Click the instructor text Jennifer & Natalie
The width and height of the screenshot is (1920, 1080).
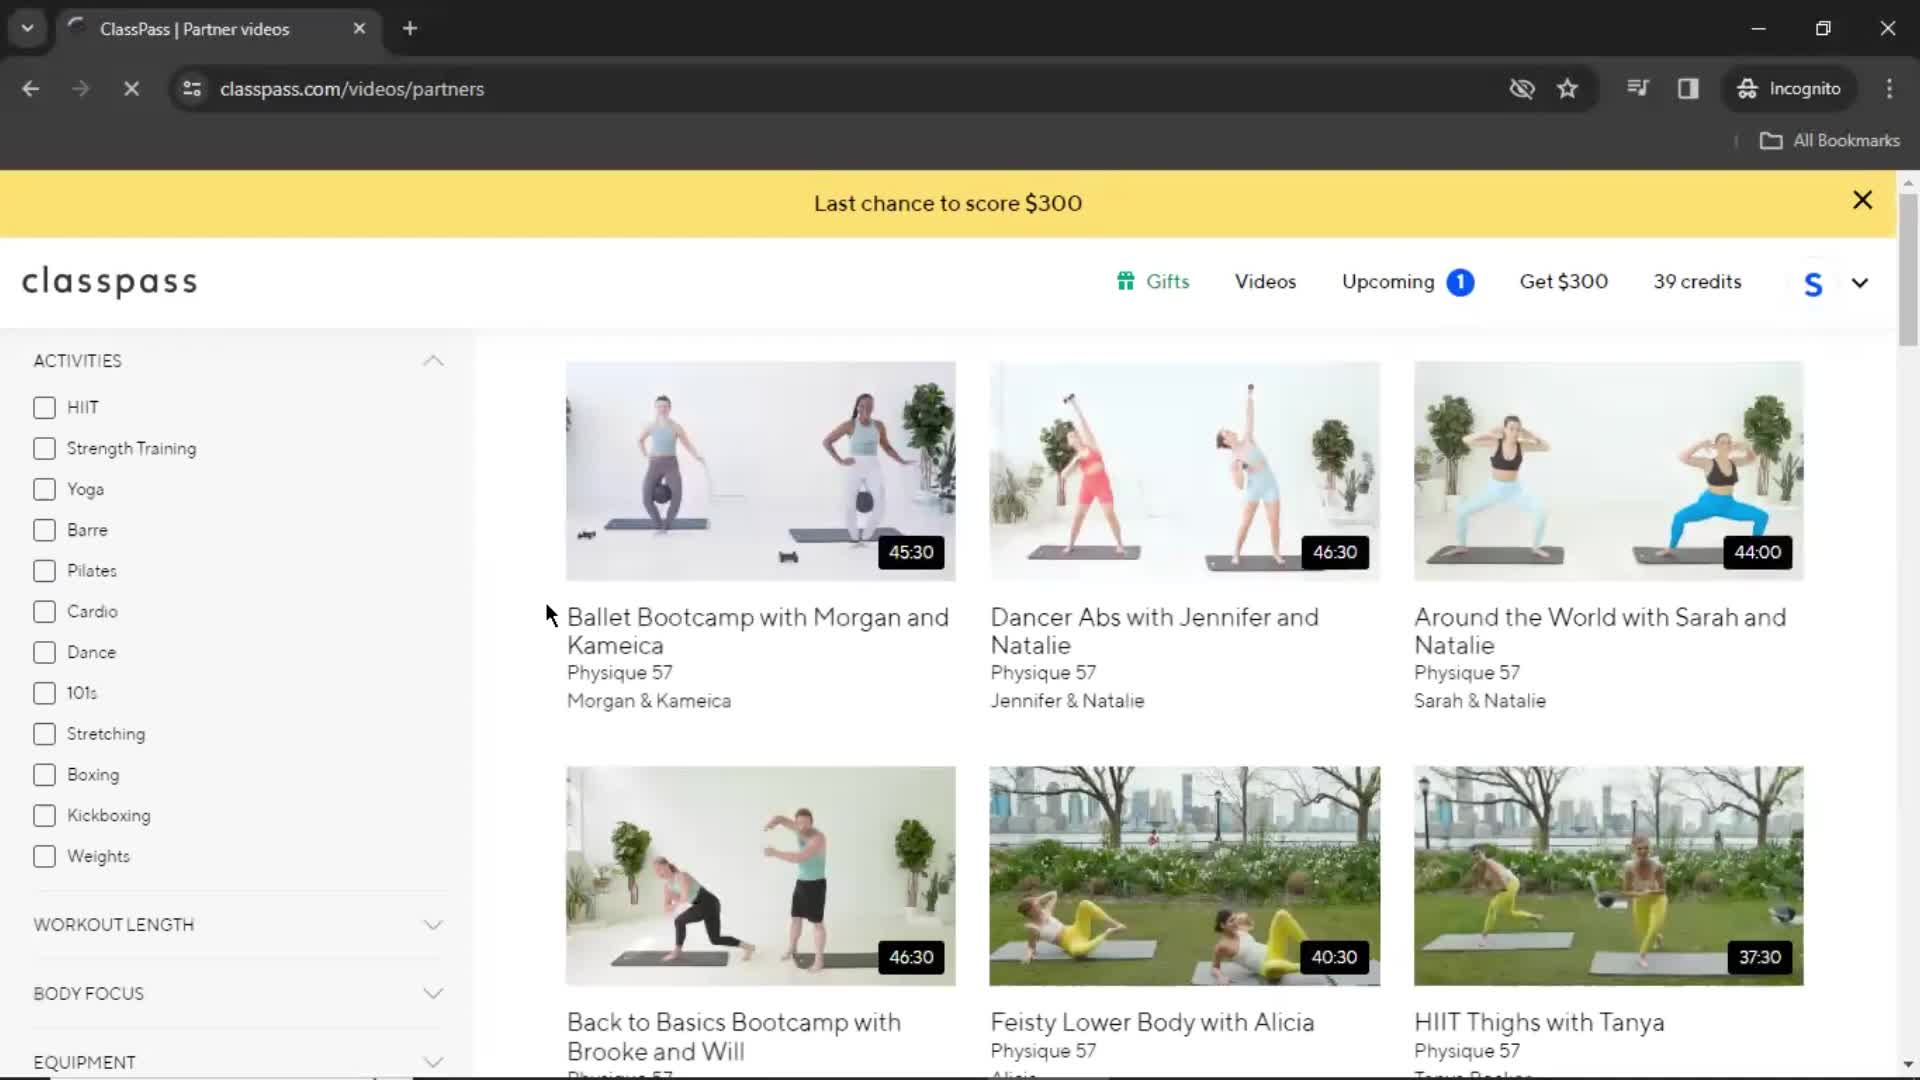[1067, 701]
